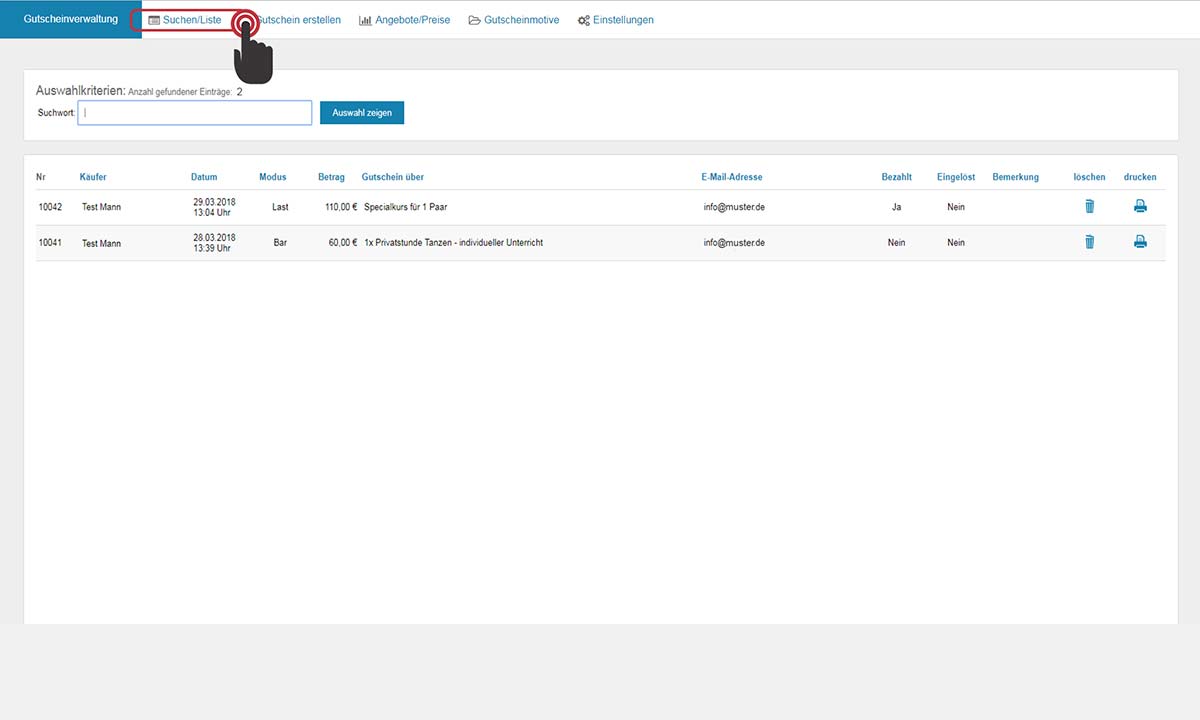Click the Einstellungen gears icon

tap(583, 20)
